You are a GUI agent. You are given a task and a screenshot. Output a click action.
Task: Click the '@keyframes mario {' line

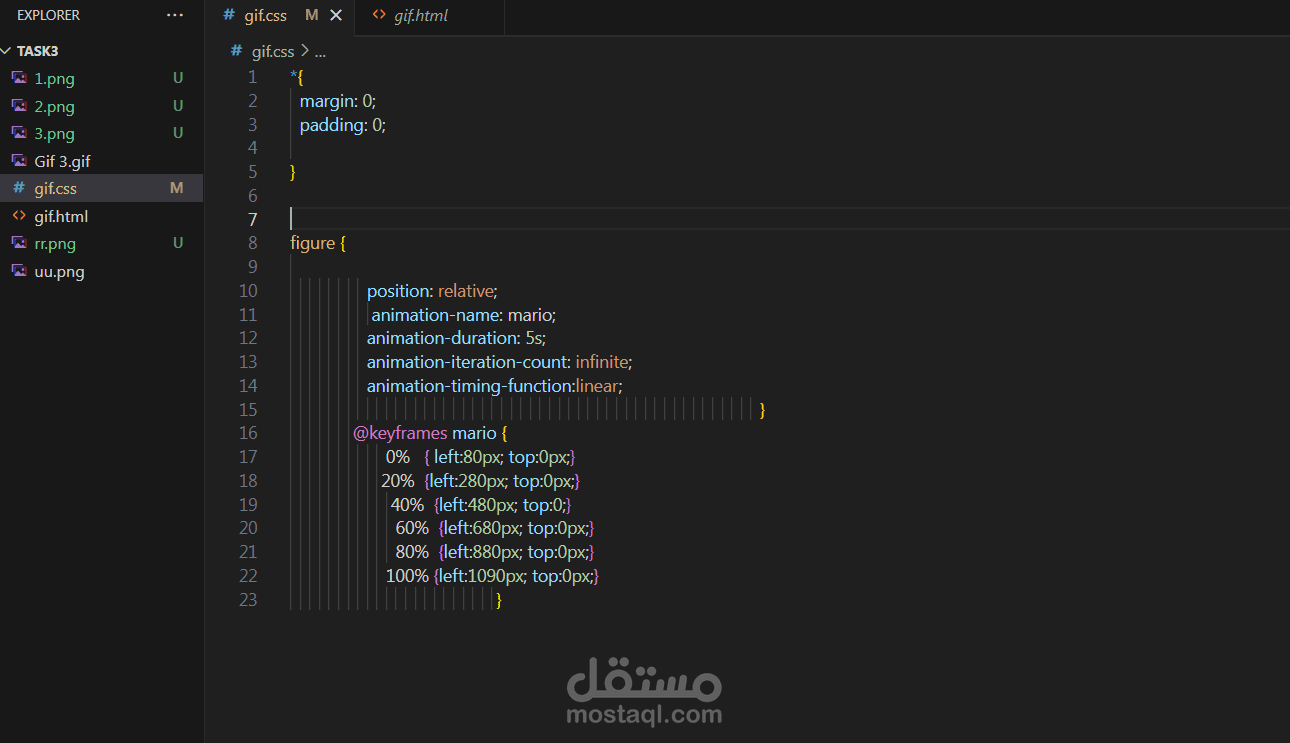click(x=431, y=433)
